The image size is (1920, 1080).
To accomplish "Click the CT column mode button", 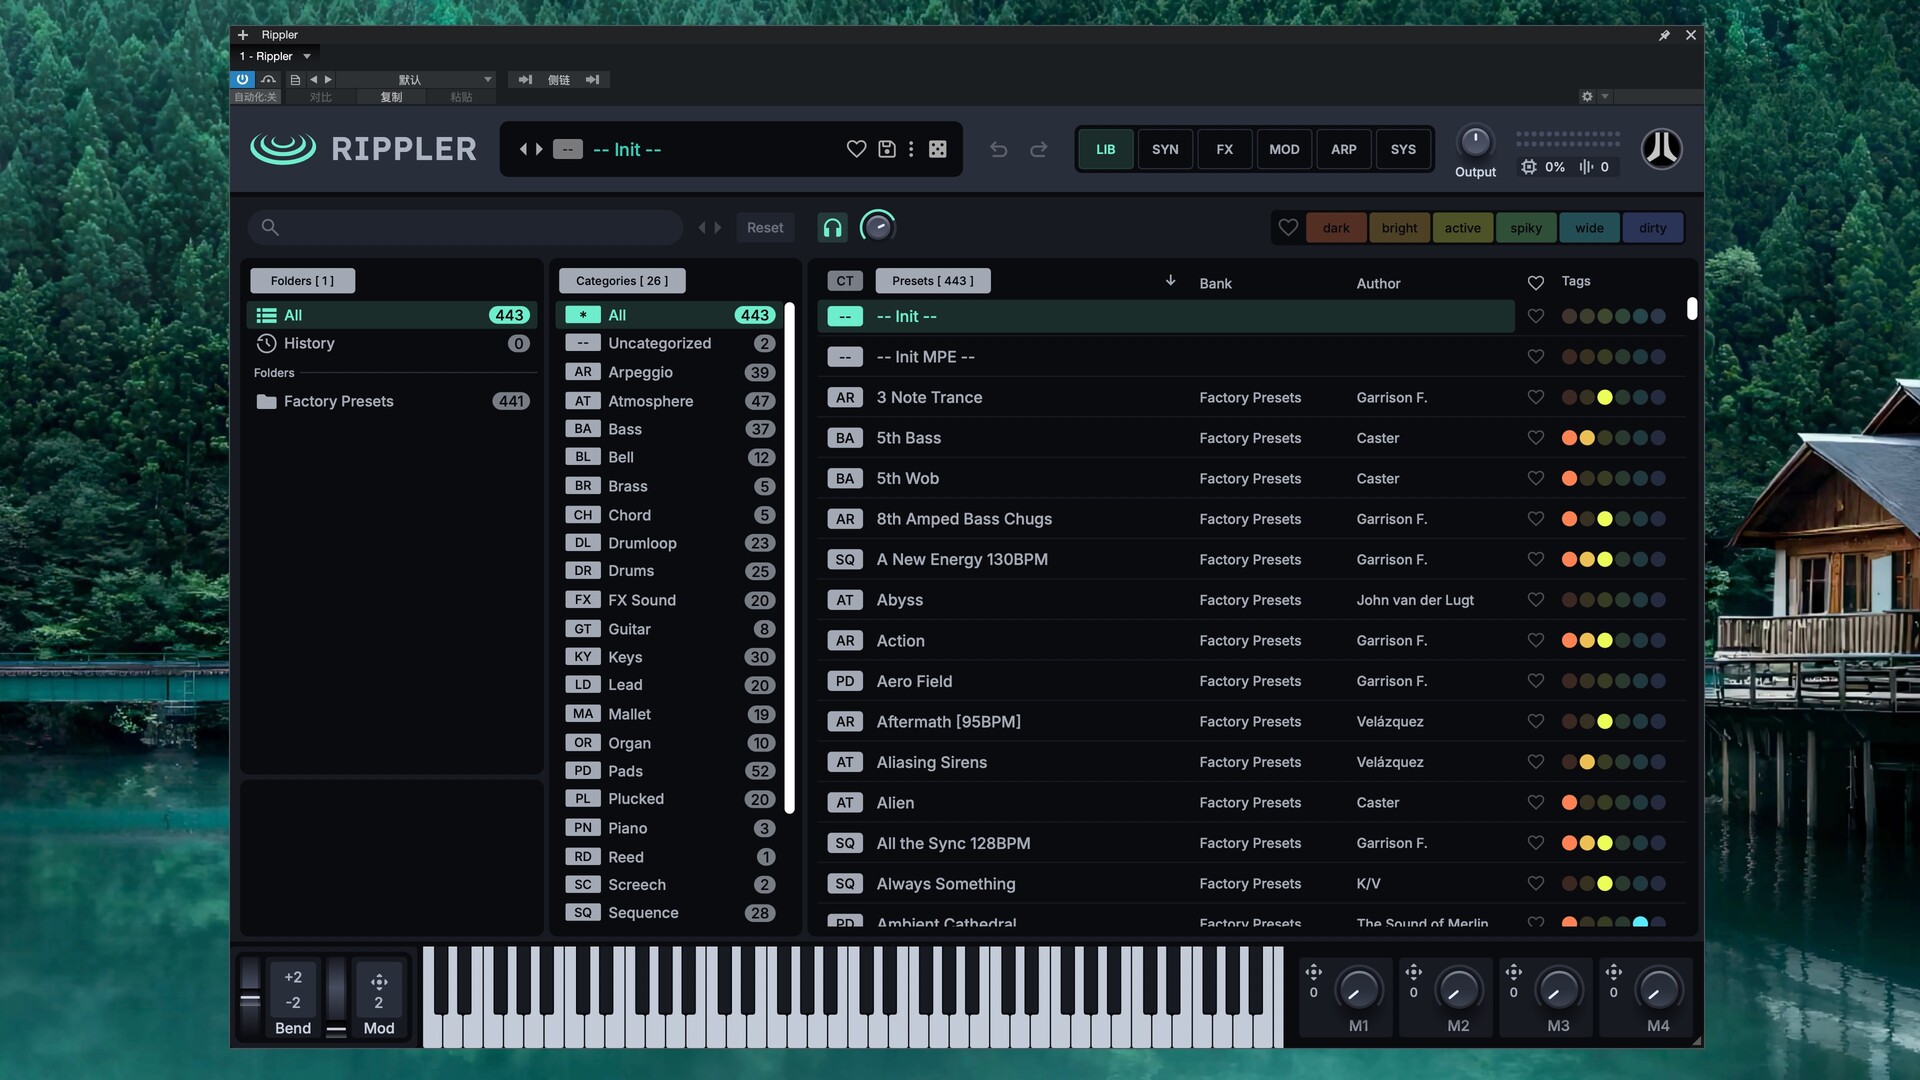I will (845, 281).
